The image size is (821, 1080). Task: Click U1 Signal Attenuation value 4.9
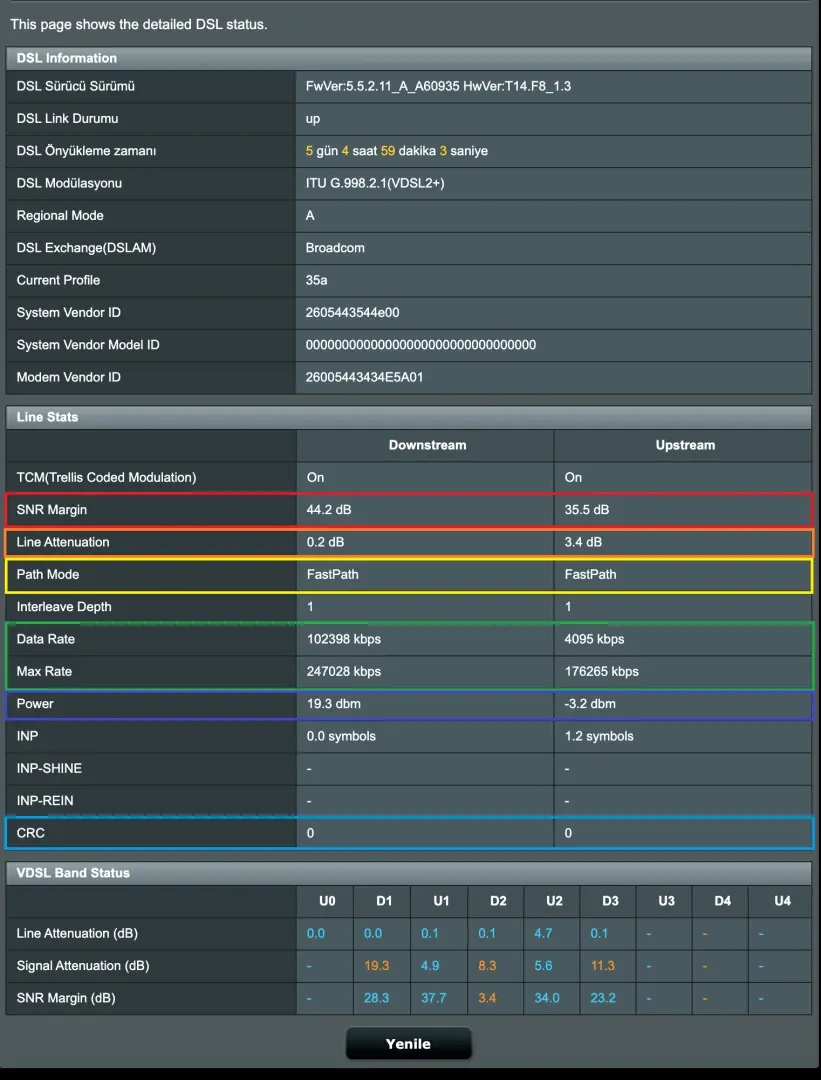(430, 966)
